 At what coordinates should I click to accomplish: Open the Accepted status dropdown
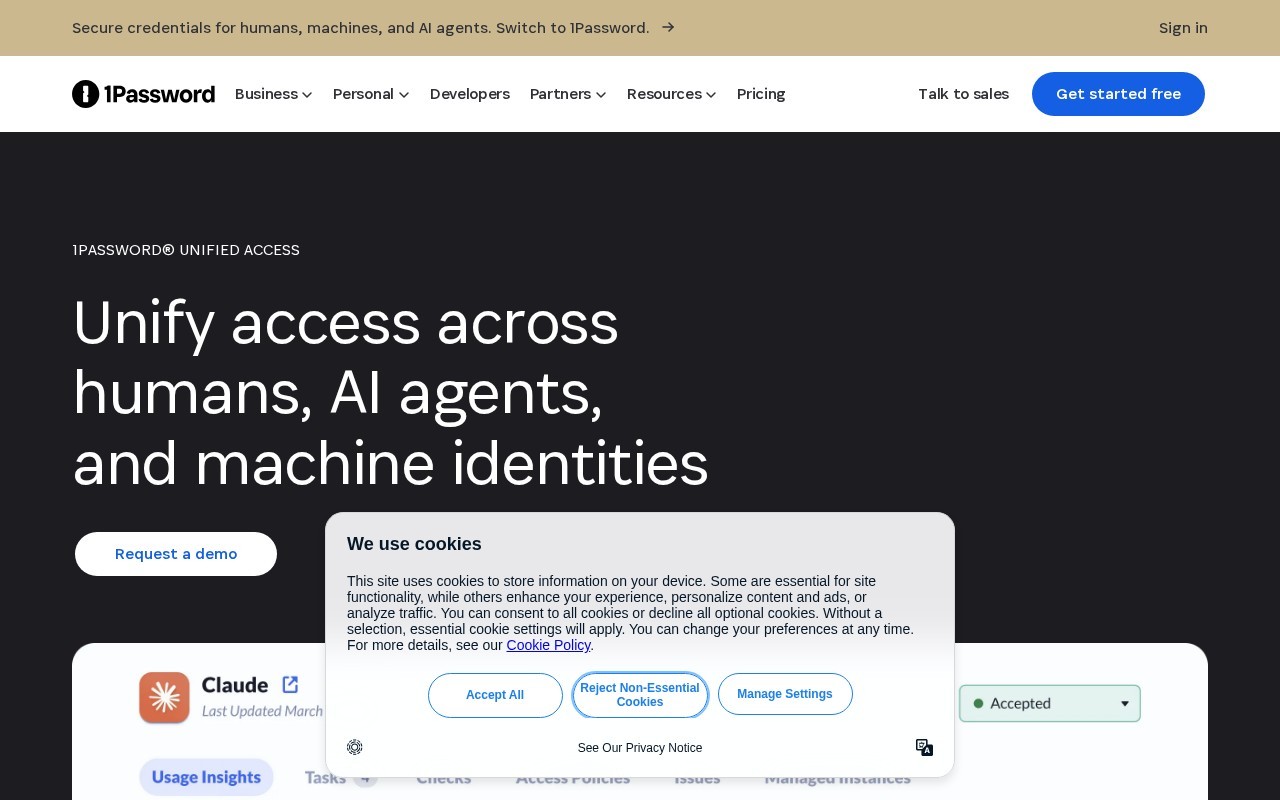[x=1049, y=703]
